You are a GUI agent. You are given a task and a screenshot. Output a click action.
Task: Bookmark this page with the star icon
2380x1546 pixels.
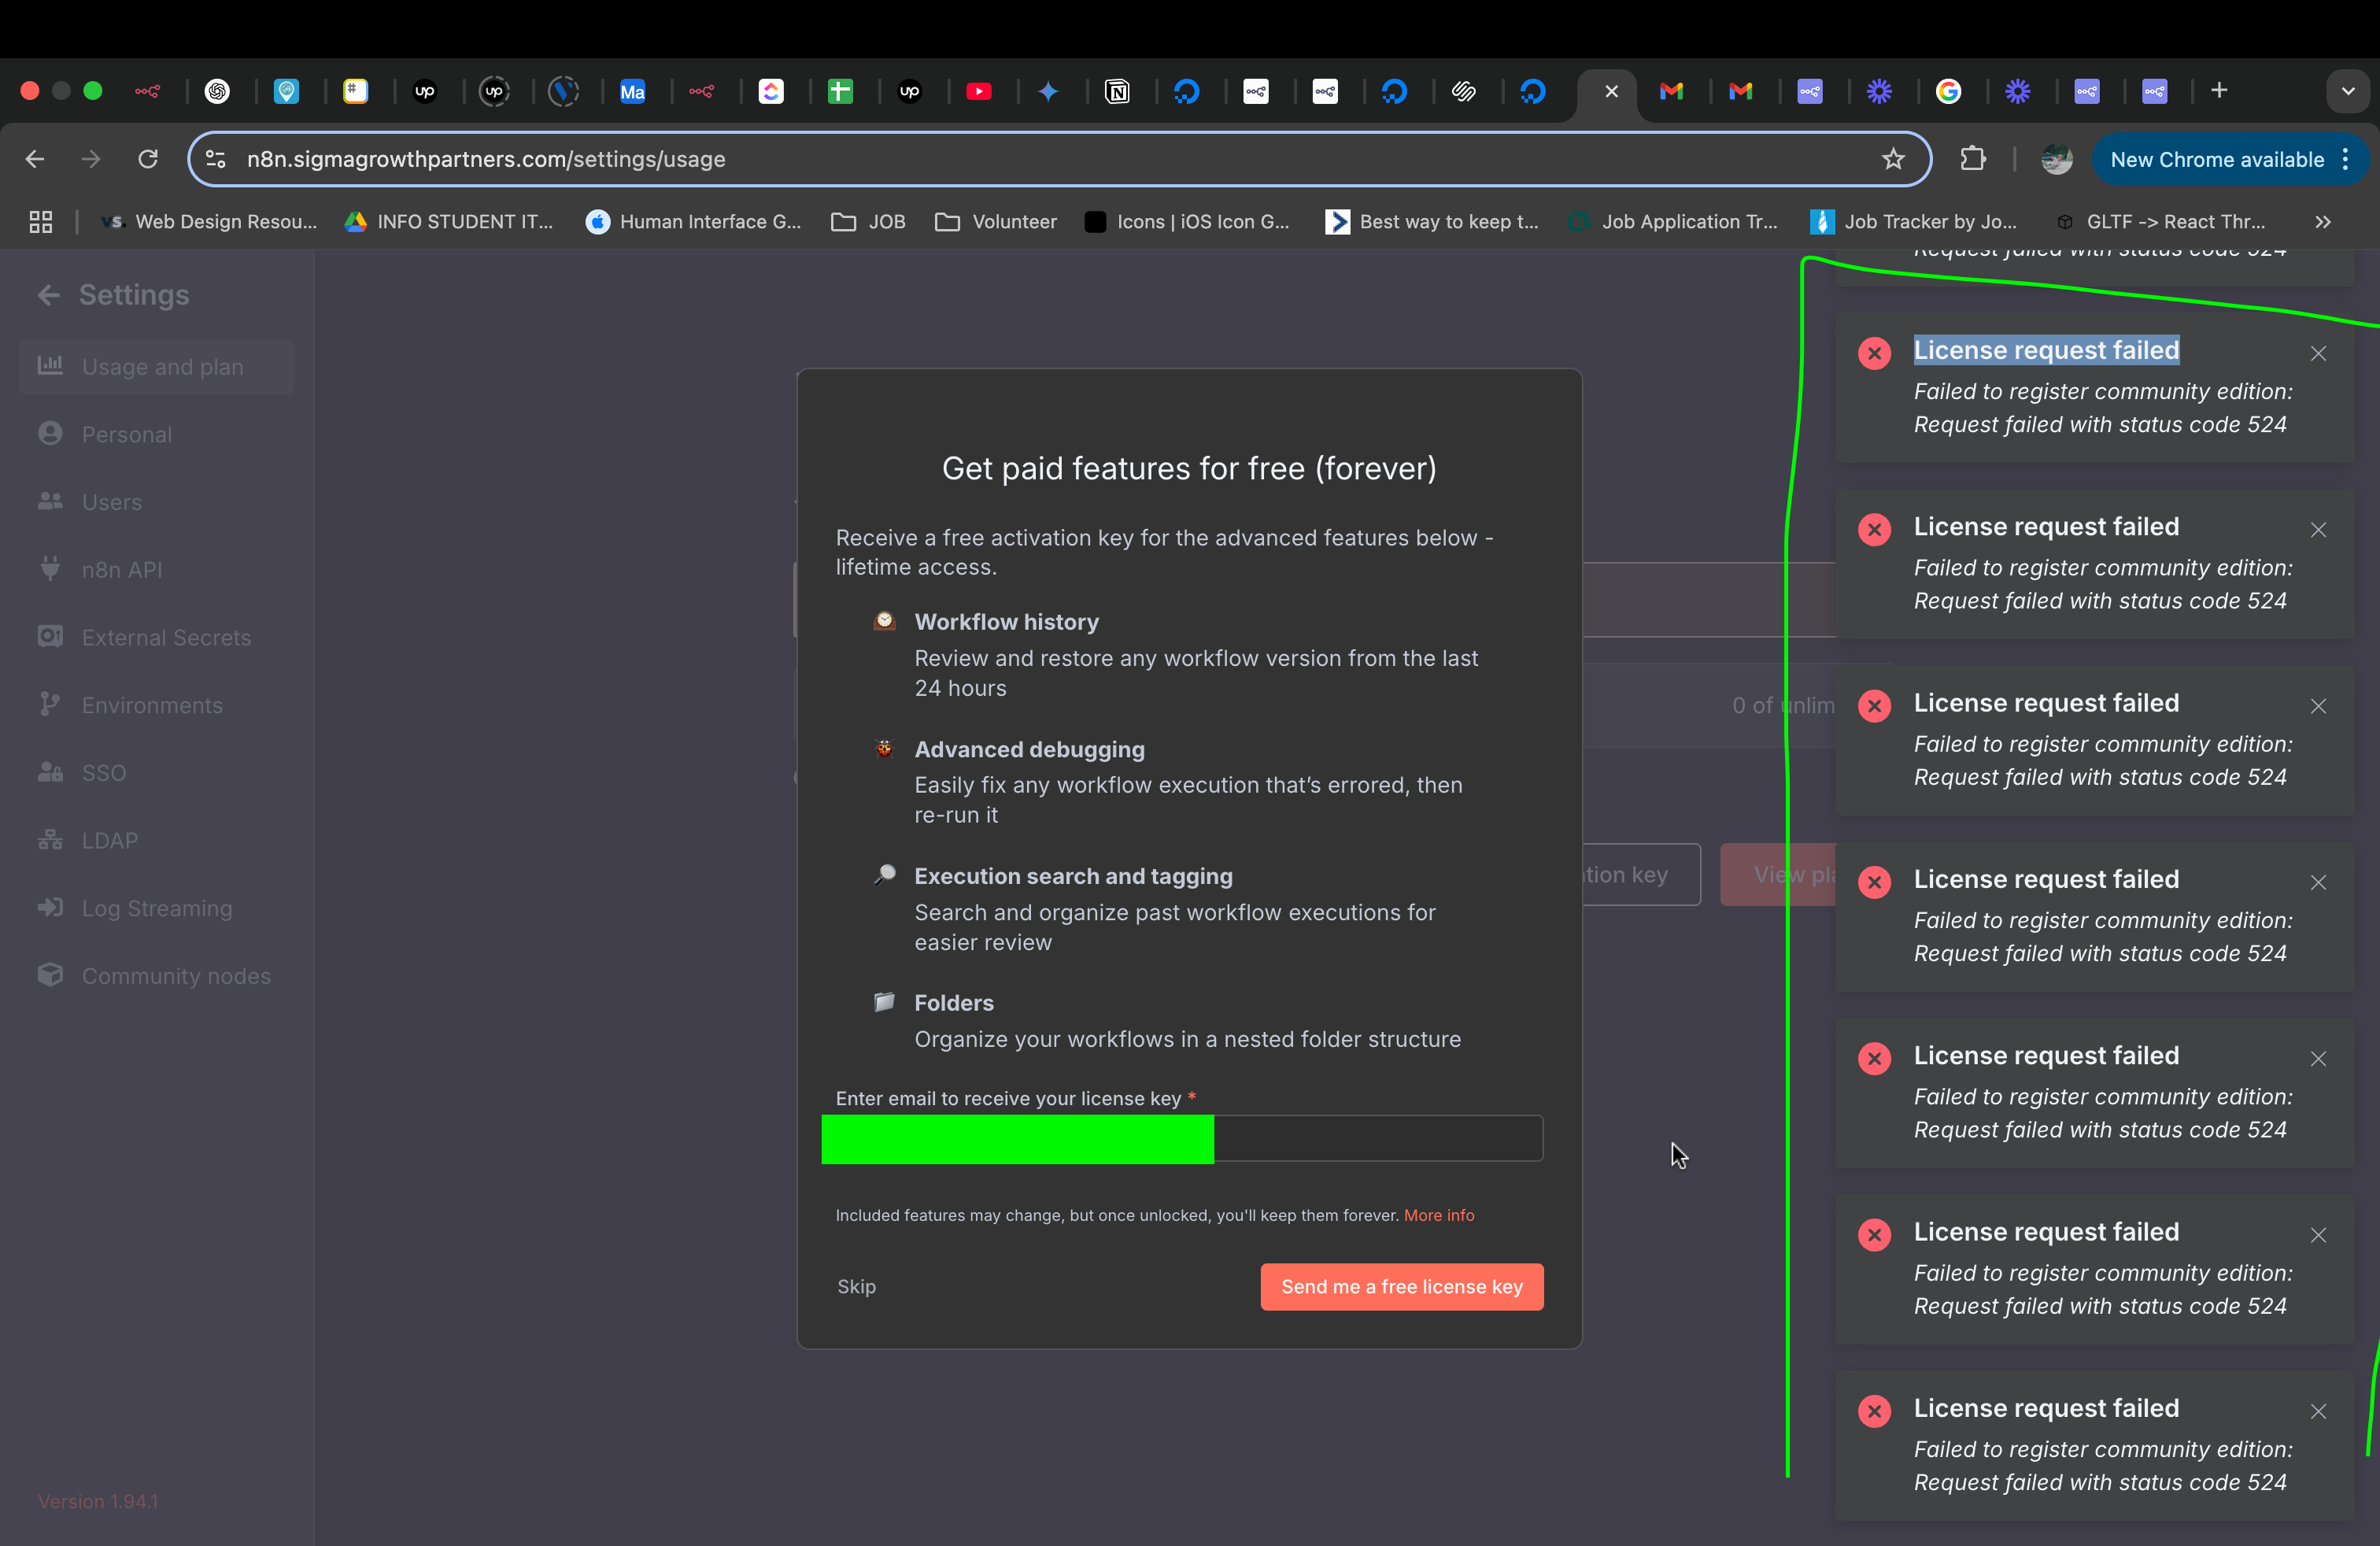[x=1892, y=159]
